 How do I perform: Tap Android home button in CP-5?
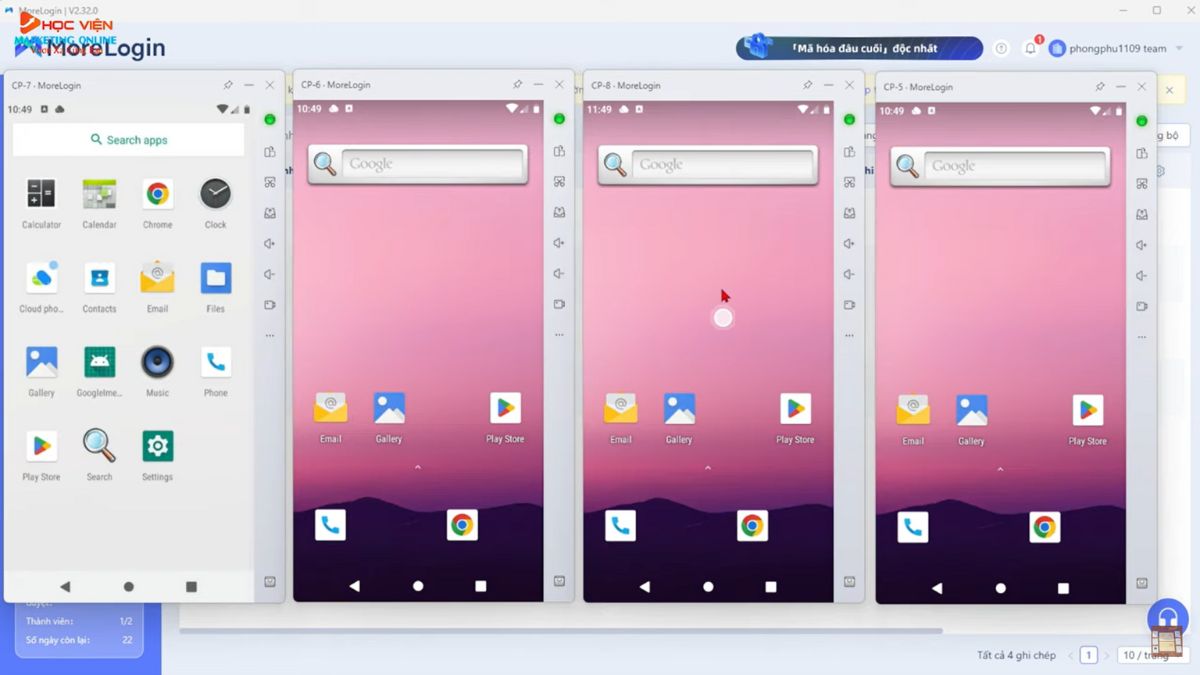coord(1000,589)
